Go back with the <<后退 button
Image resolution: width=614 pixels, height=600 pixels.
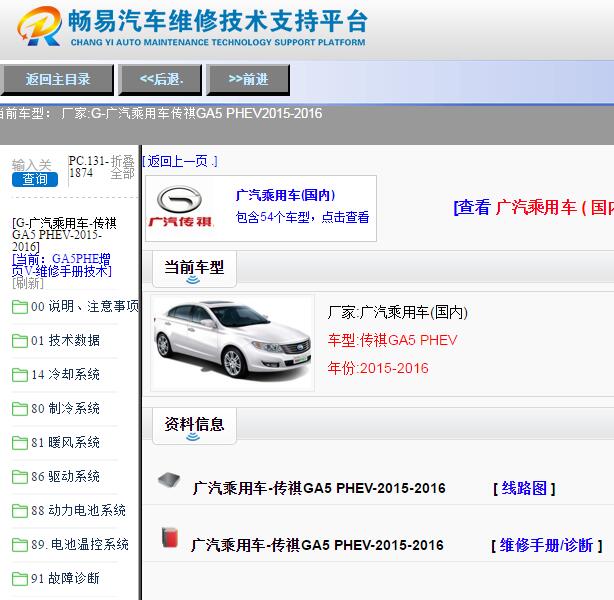click(161, 80)
